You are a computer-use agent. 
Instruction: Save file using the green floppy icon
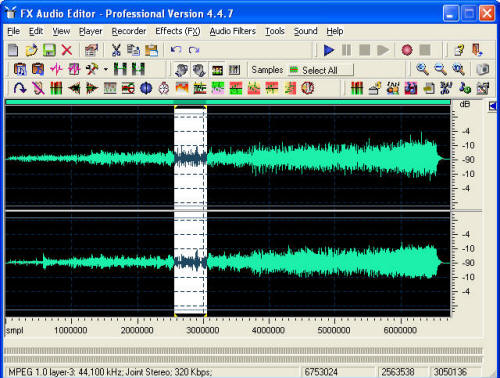pos(49,50)
